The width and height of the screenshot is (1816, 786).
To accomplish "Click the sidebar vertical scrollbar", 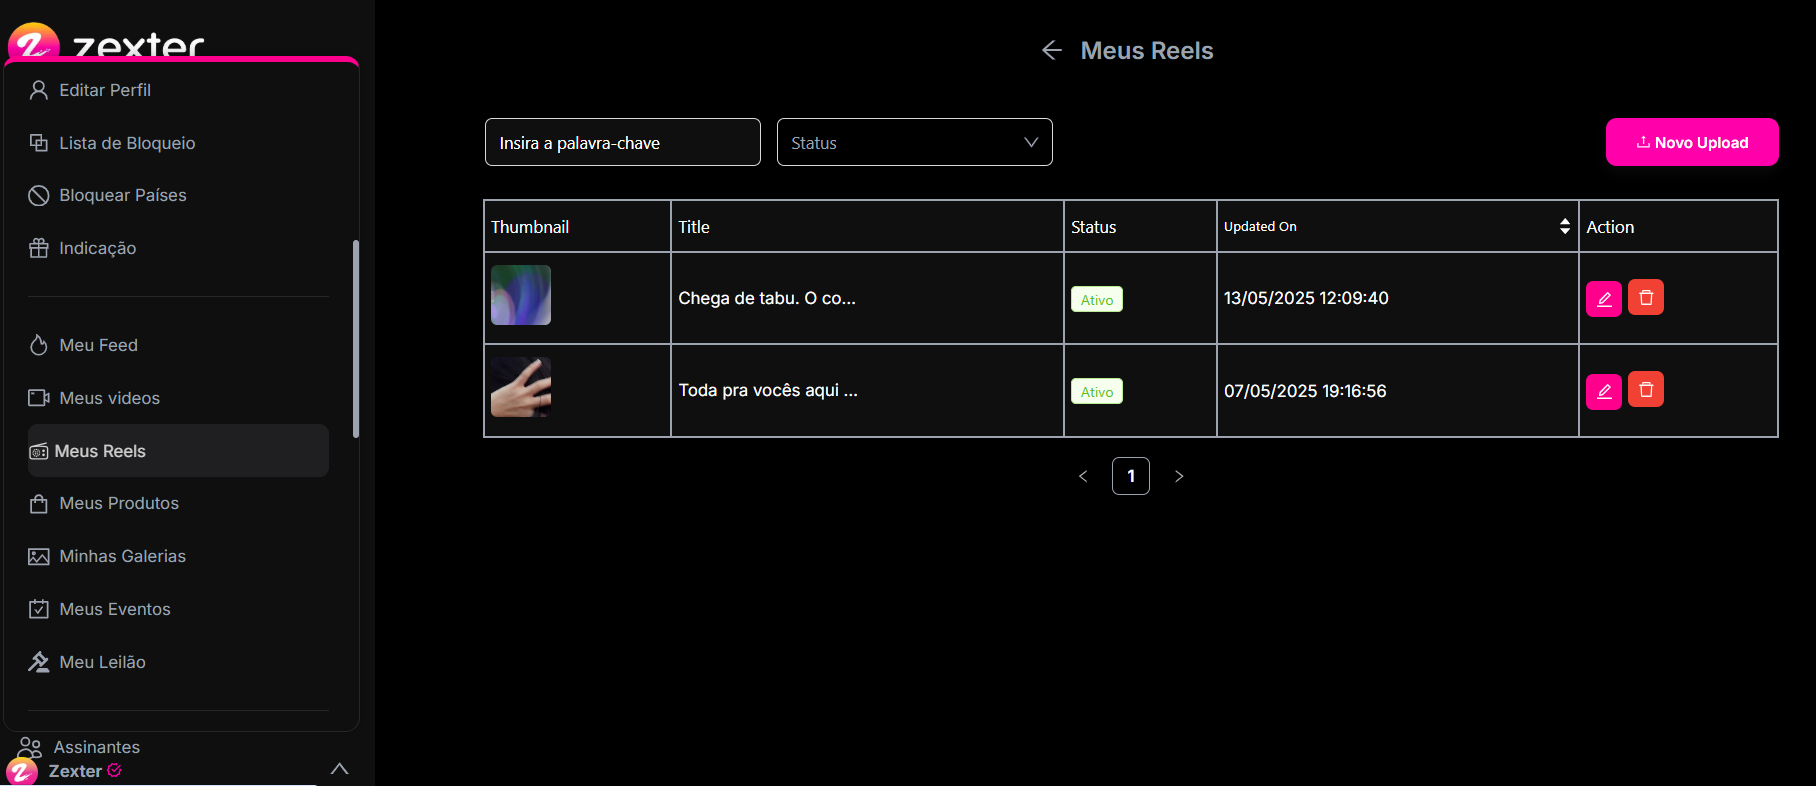I will pyautogui.click(x=355, y=338).
